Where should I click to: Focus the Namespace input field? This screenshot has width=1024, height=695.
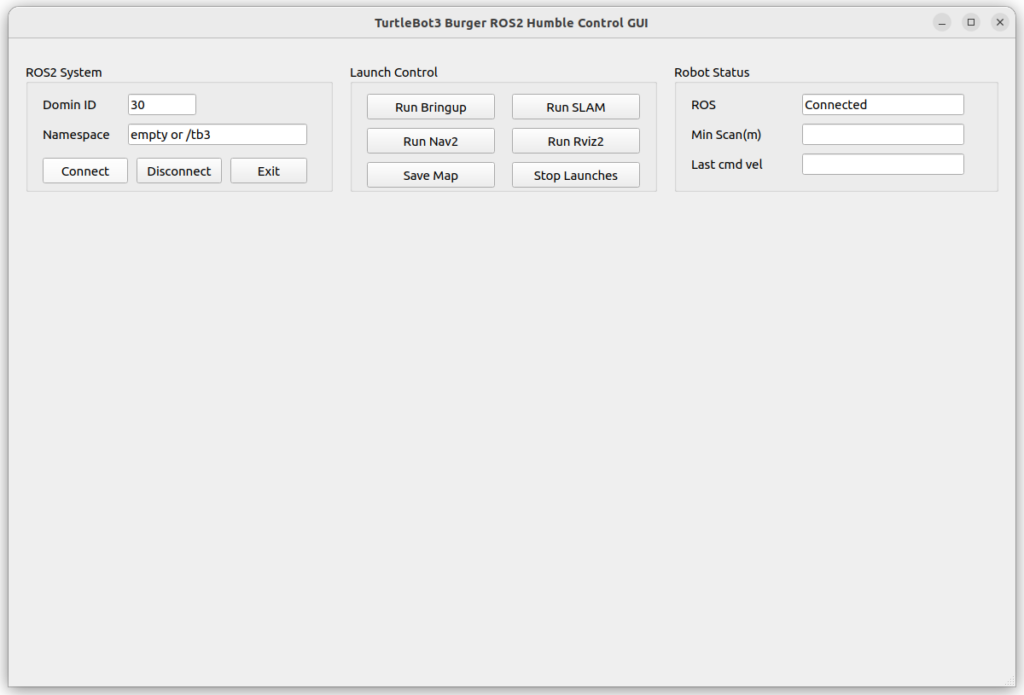coord(217,135)
